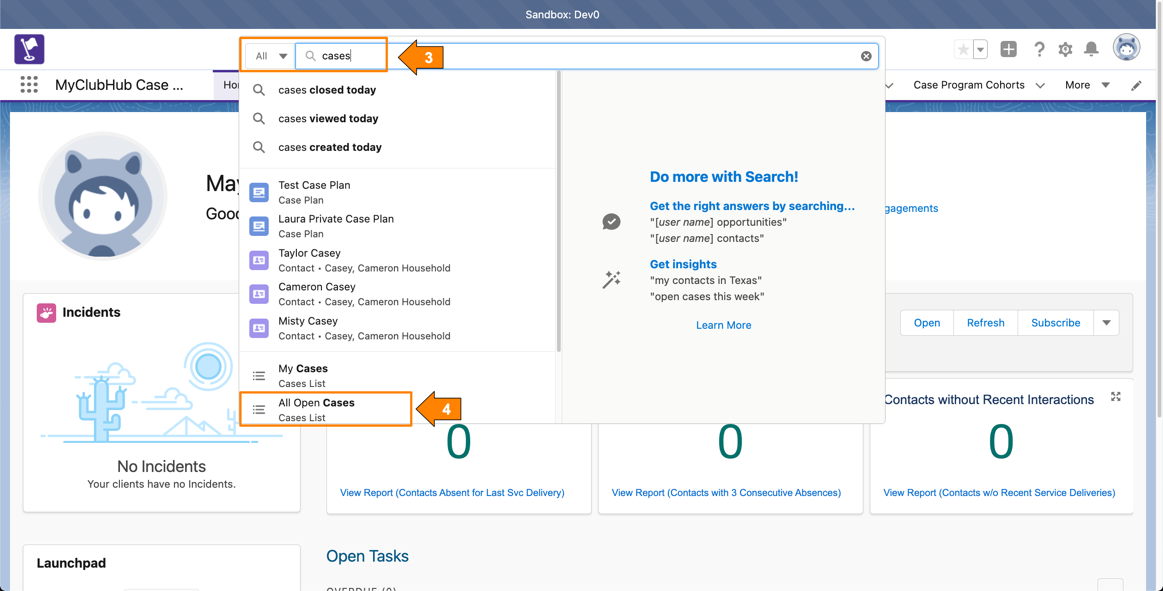The image size is (1163, 591).
Task: Clear the search box text
Action: (866, 56)
